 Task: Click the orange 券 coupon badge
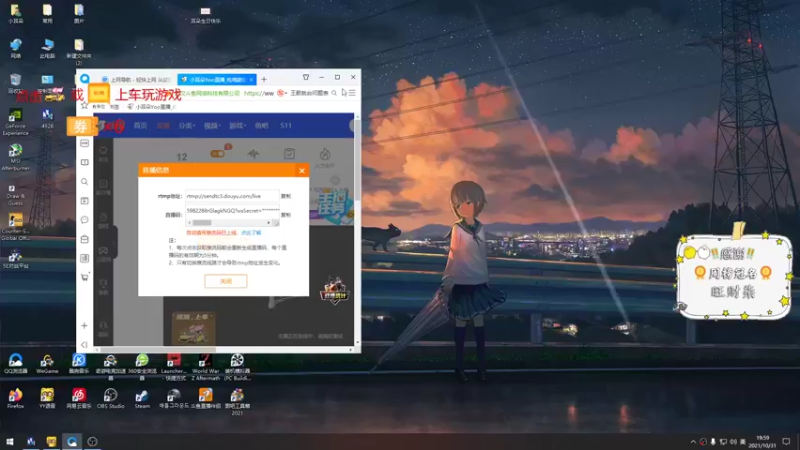click(x=81, y=127)
